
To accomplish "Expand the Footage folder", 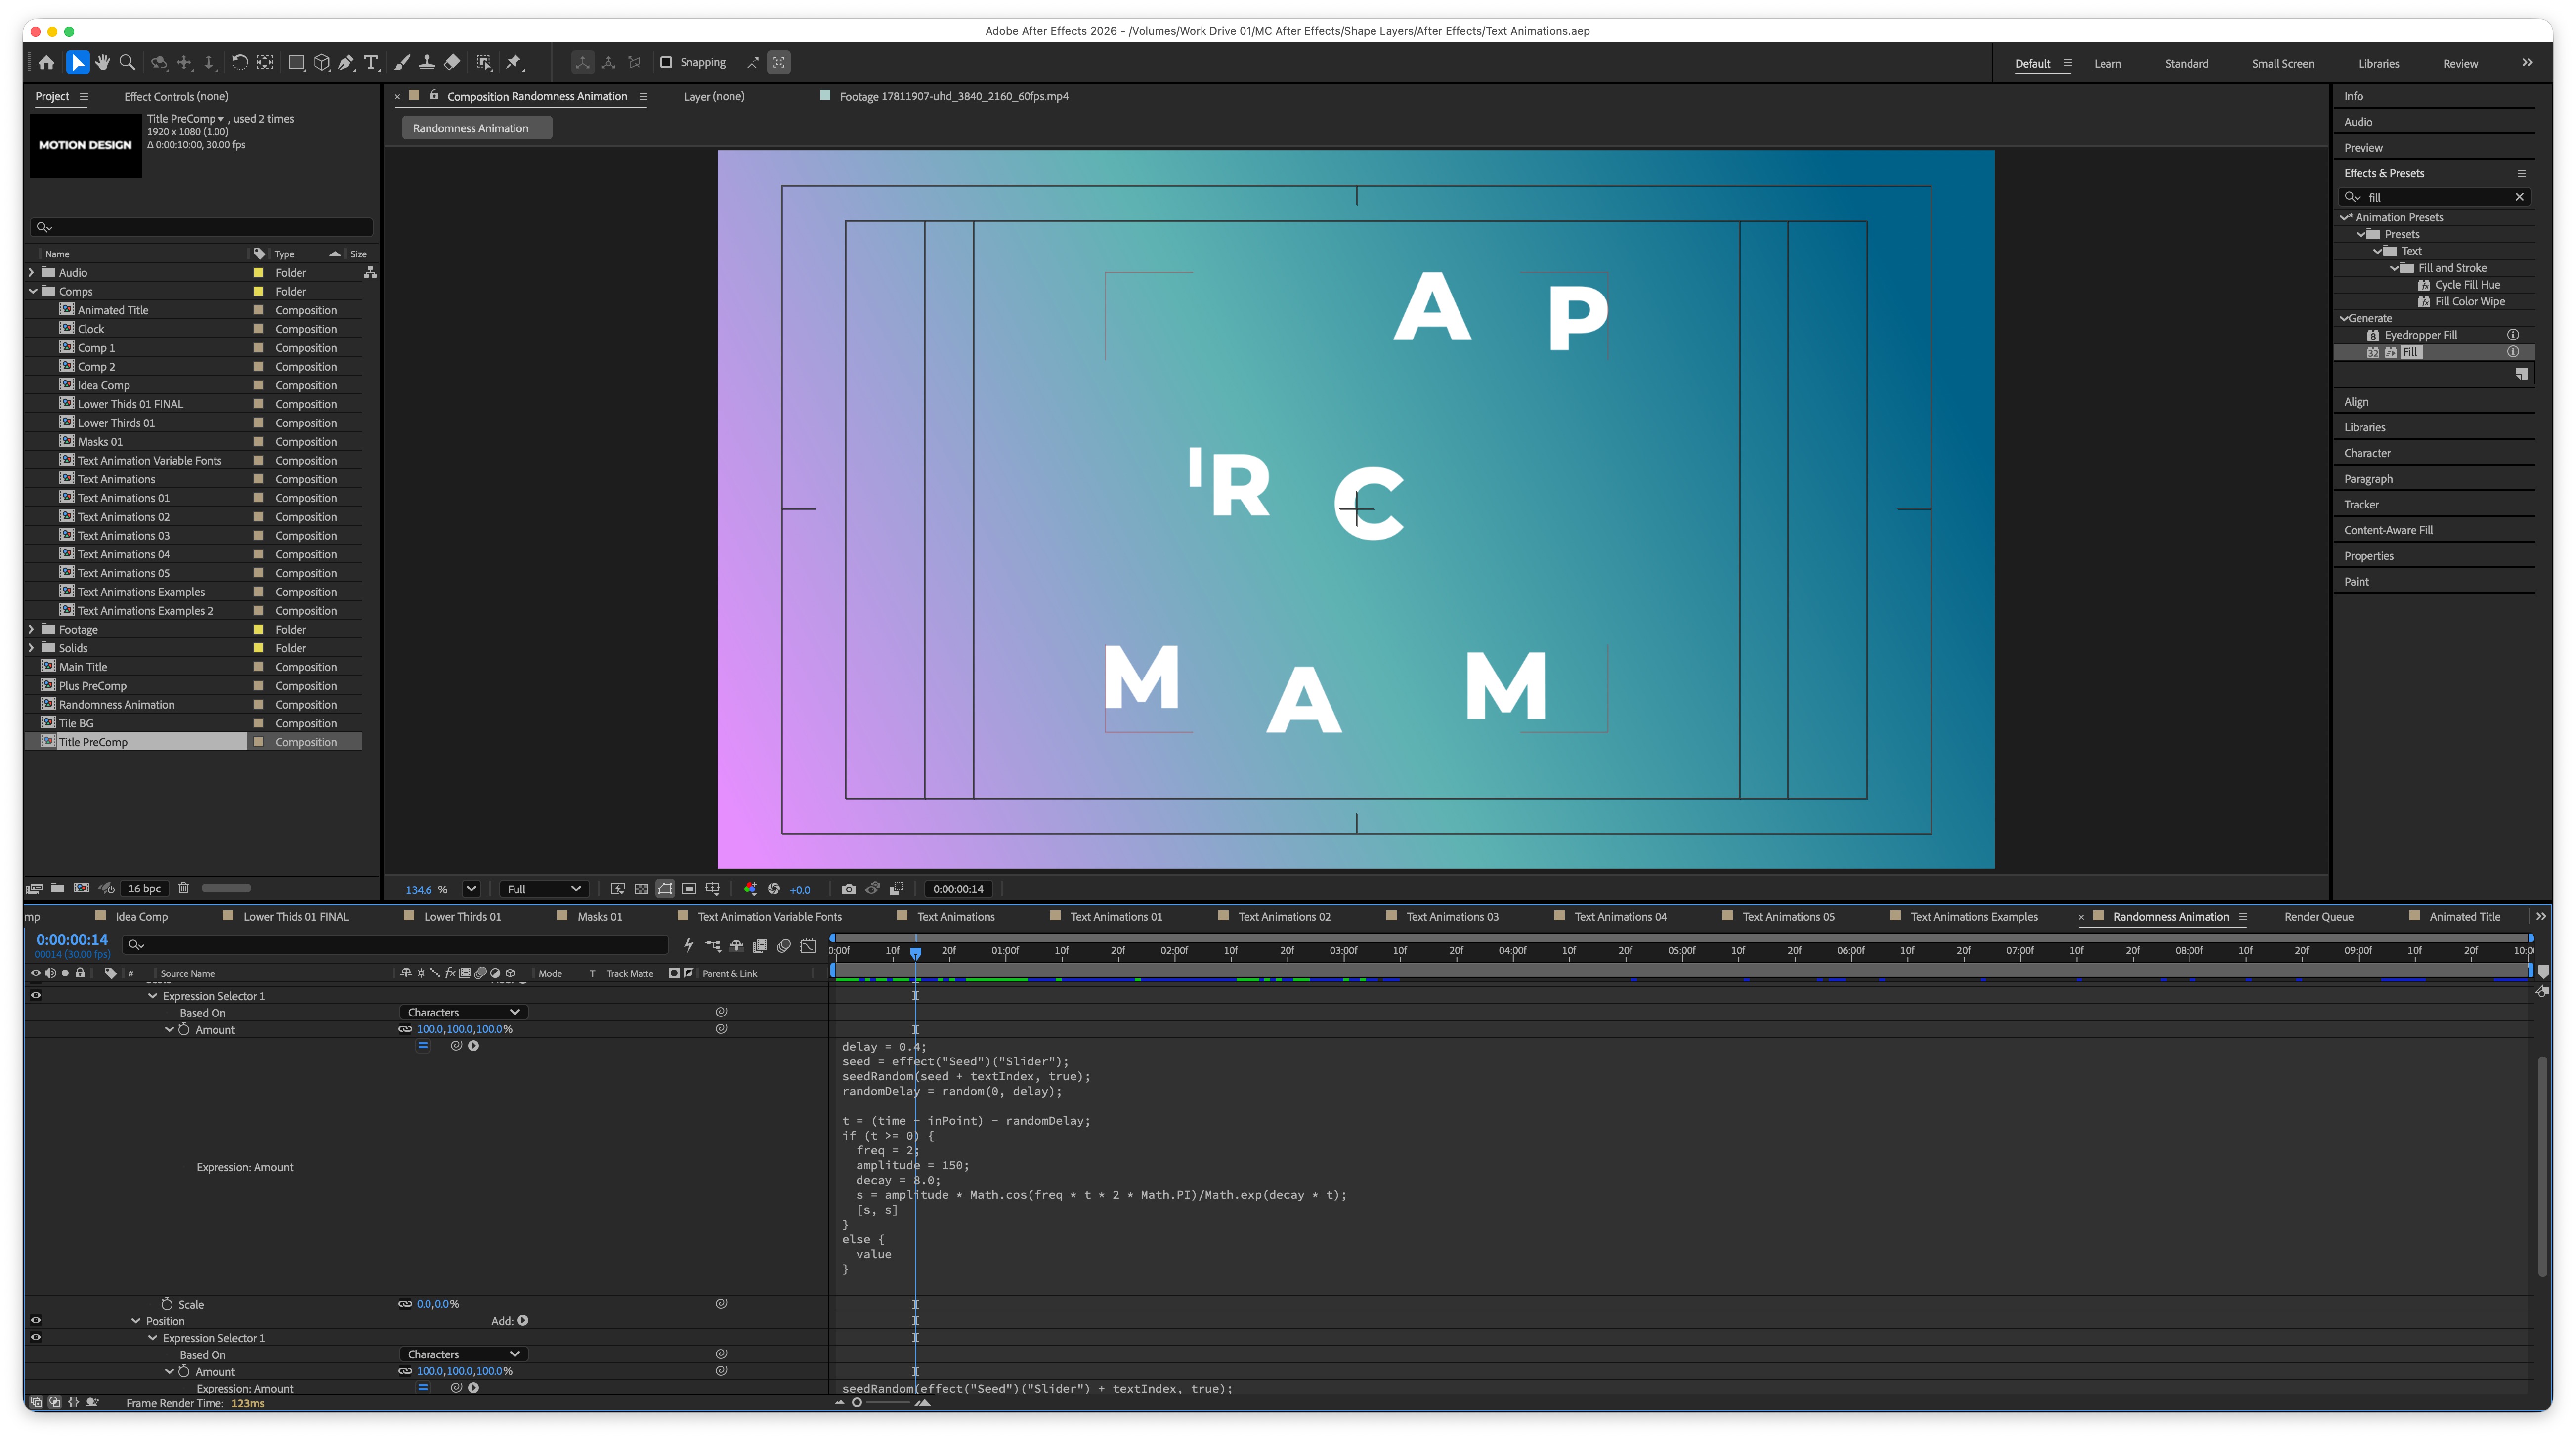I will [x=31, y=629].
